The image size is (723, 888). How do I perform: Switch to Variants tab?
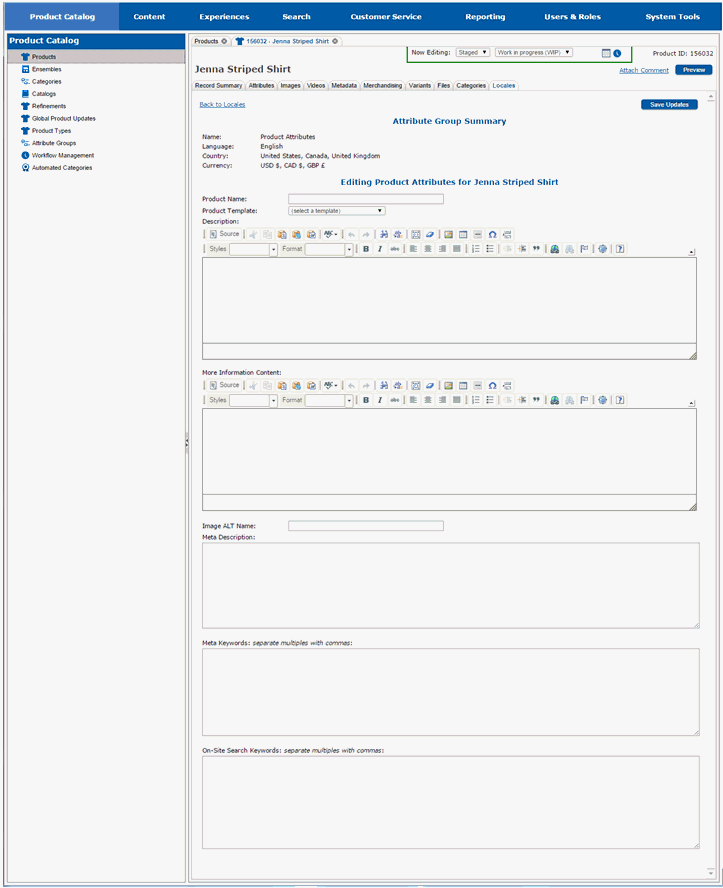pyautogui.click(x=420, y=86)
